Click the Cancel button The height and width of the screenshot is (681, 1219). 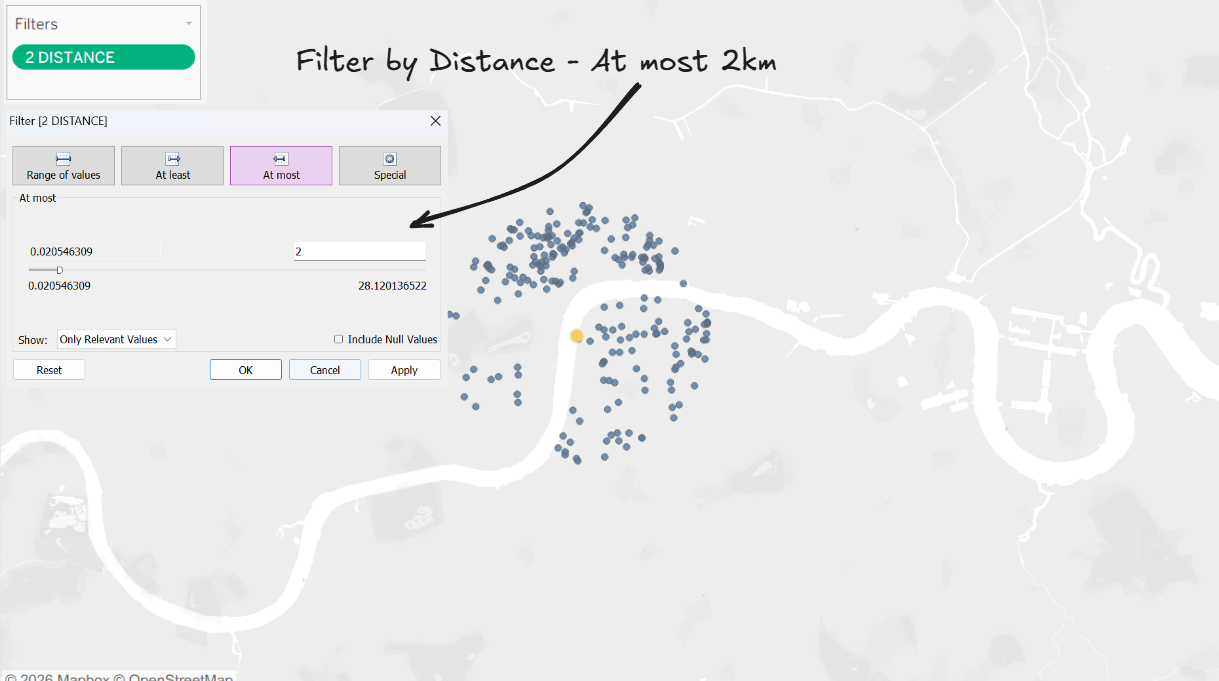[325, 370]
